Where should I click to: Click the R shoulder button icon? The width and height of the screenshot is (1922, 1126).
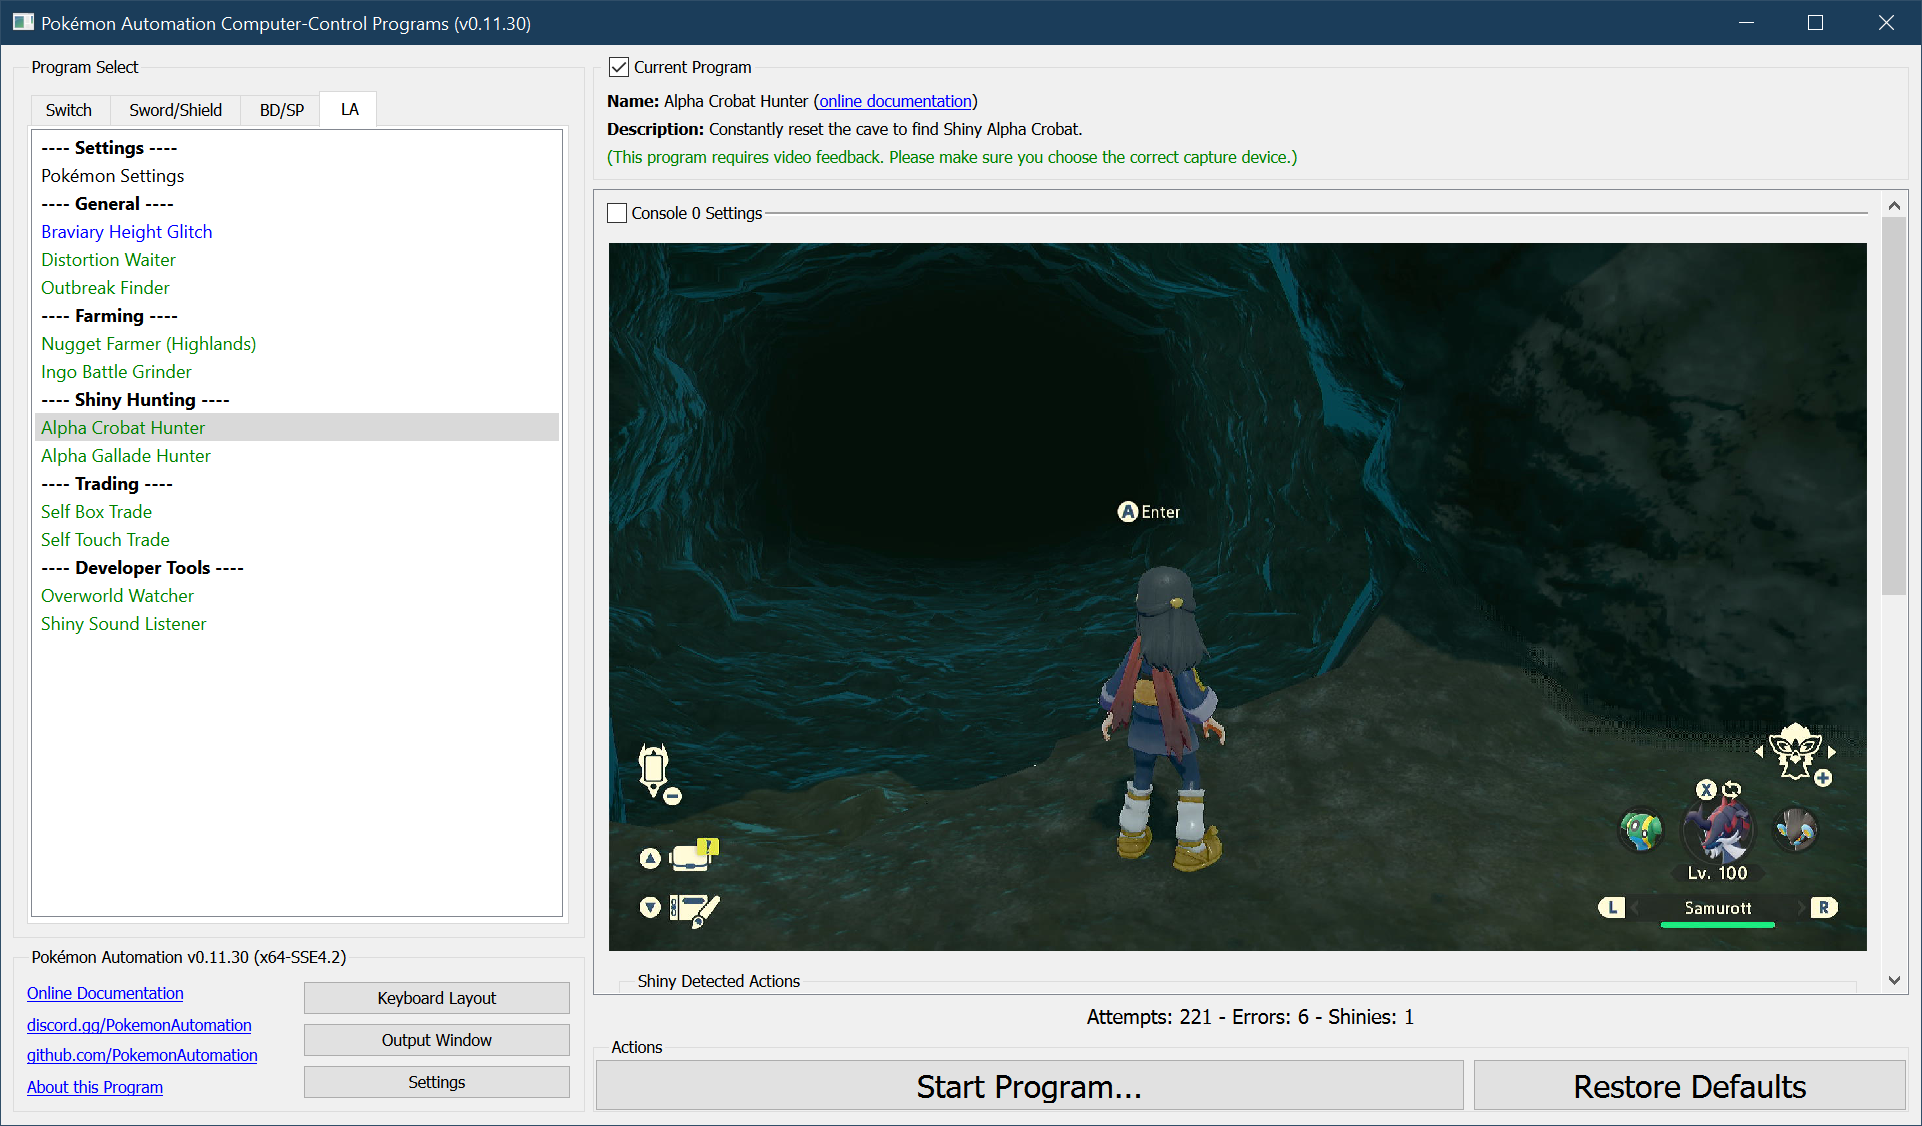(1824, 908)
